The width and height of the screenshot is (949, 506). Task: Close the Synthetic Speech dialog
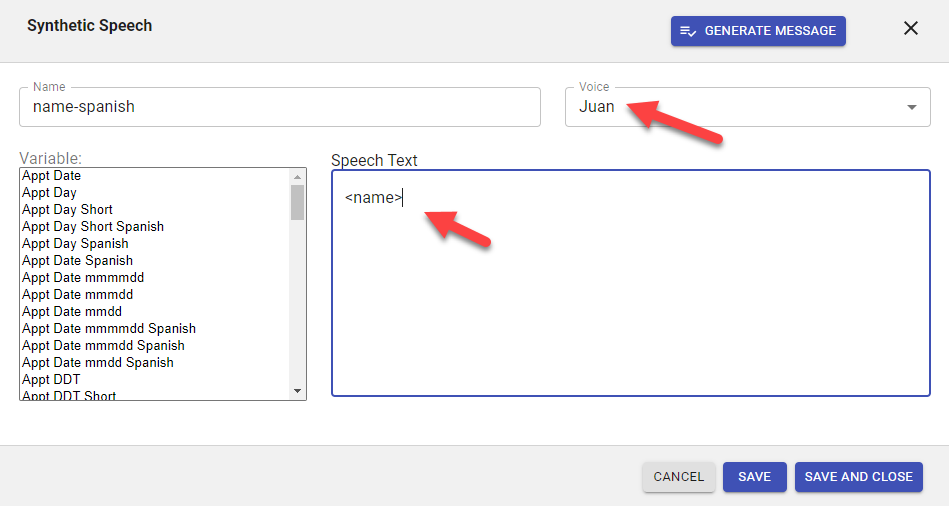click(x=911, y=29)
